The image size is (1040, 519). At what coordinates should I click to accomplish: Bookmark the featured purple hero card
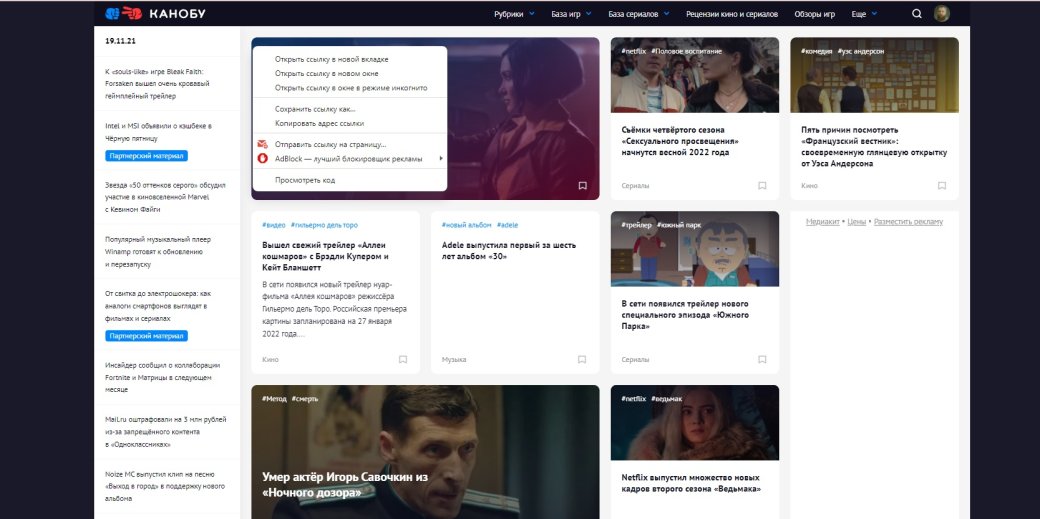tap(582, 186)
